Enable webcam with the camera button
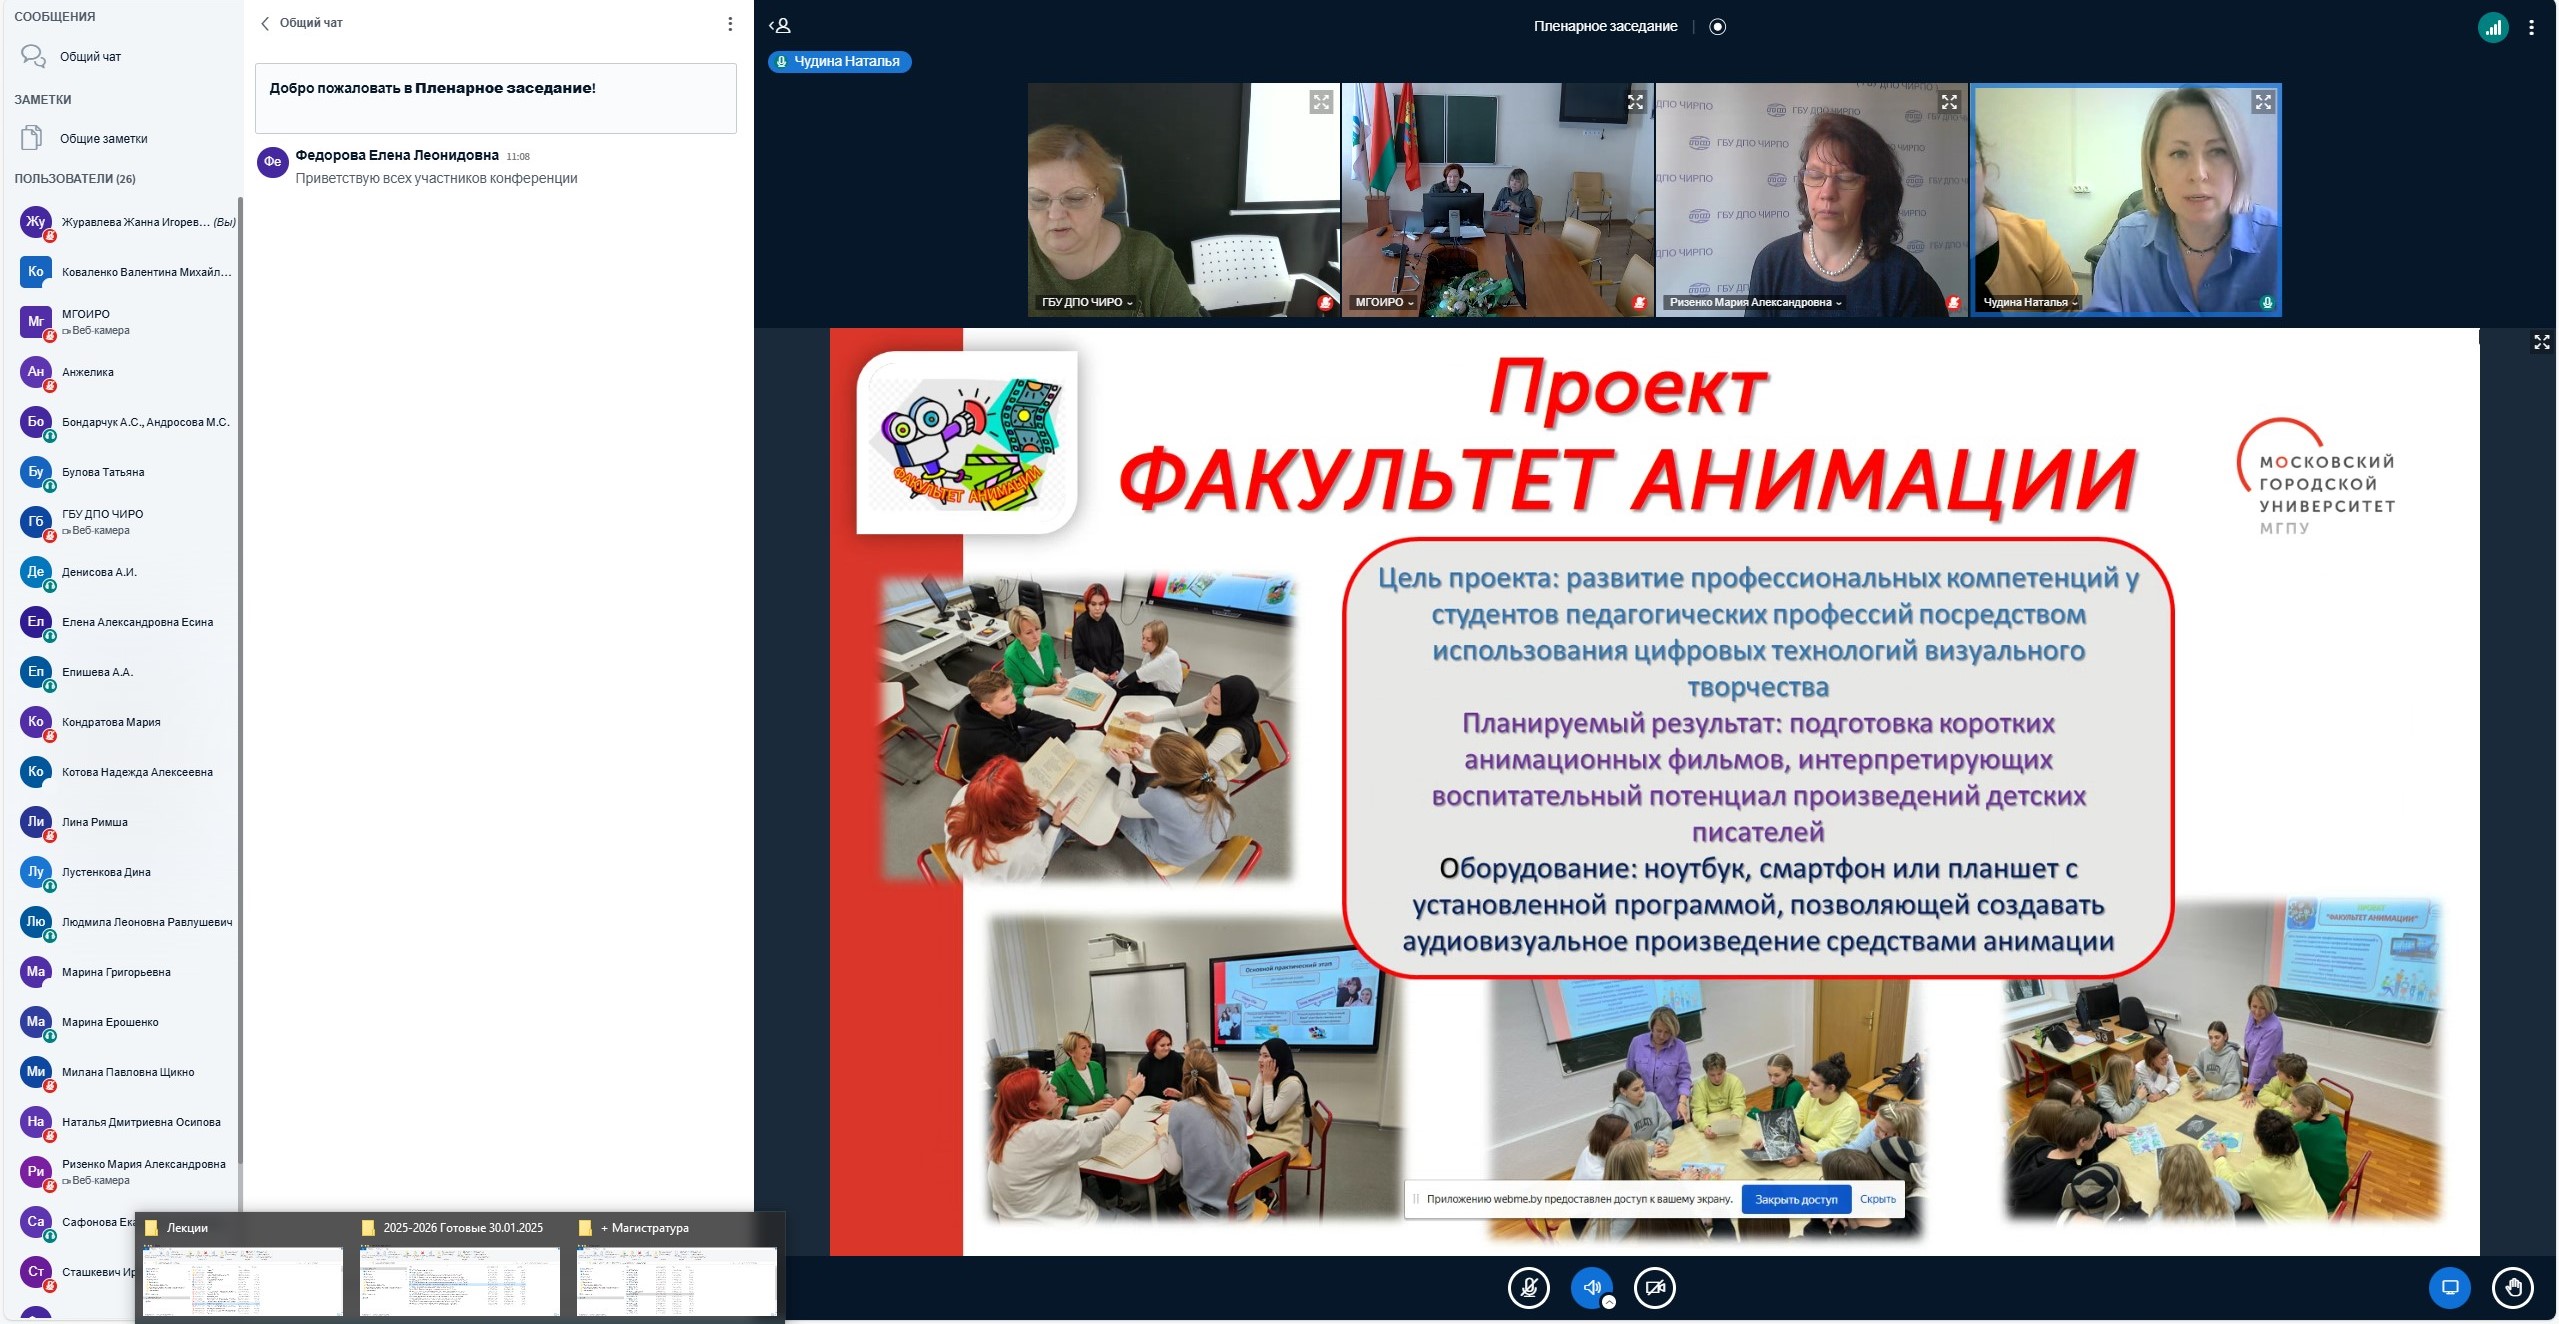The width and height of the screenshot is (2559, 1324). coord(1654,1288)
